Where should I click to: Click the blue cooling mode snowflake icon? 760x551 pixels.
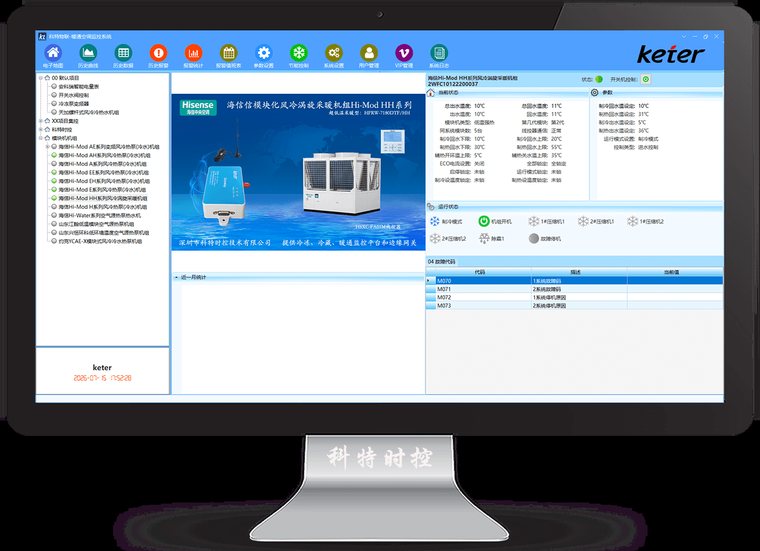coord(435,221)
